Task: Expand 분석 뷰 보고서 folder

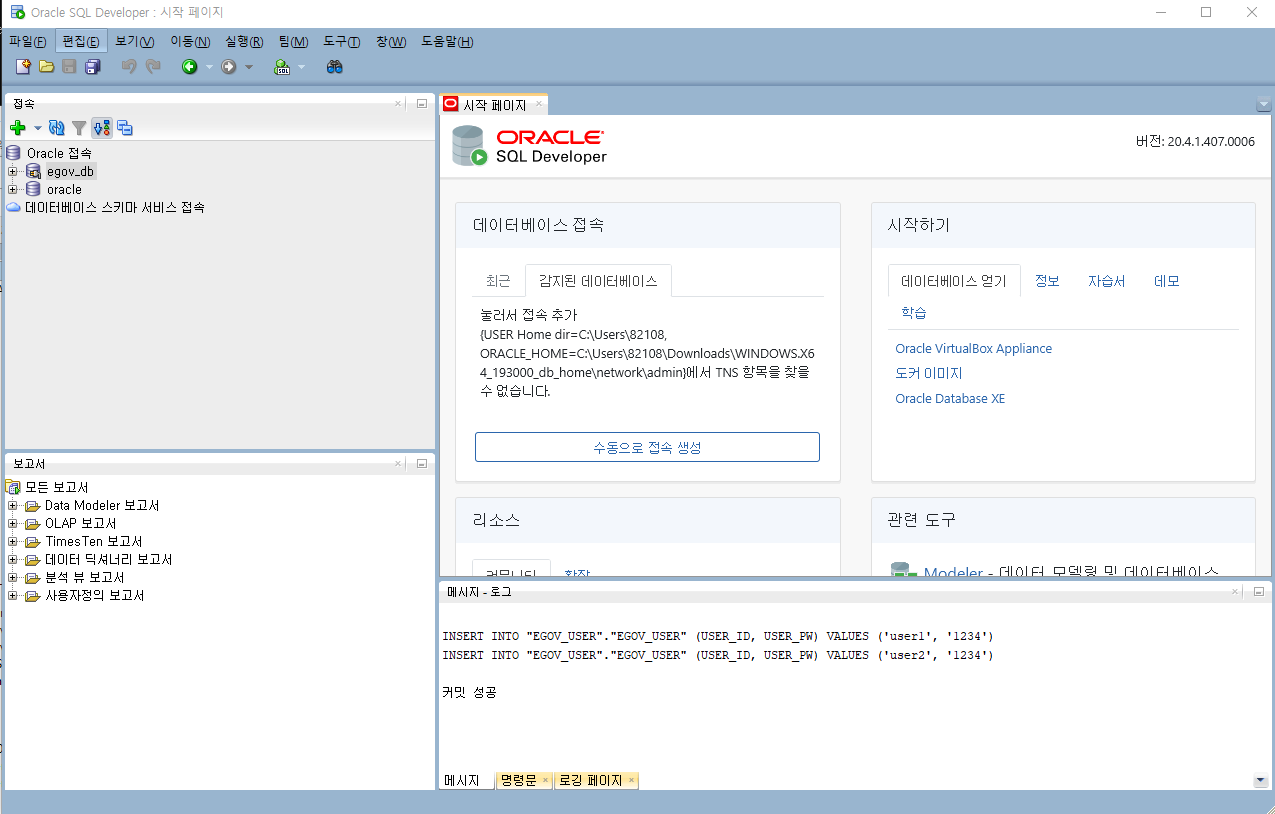Action: (13, 577)
